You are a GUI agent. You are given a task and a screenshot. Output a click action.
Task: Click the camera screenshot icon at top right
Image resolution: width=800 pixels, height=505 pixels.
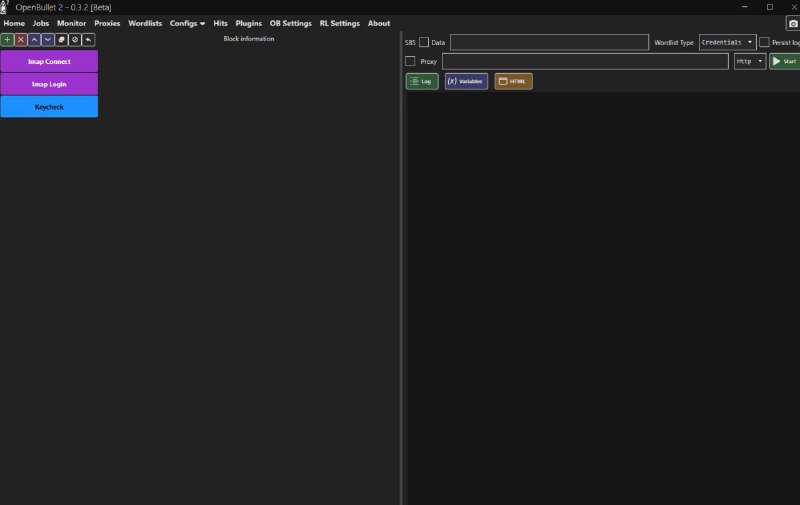pyautogui.click(x=793, y=23)
